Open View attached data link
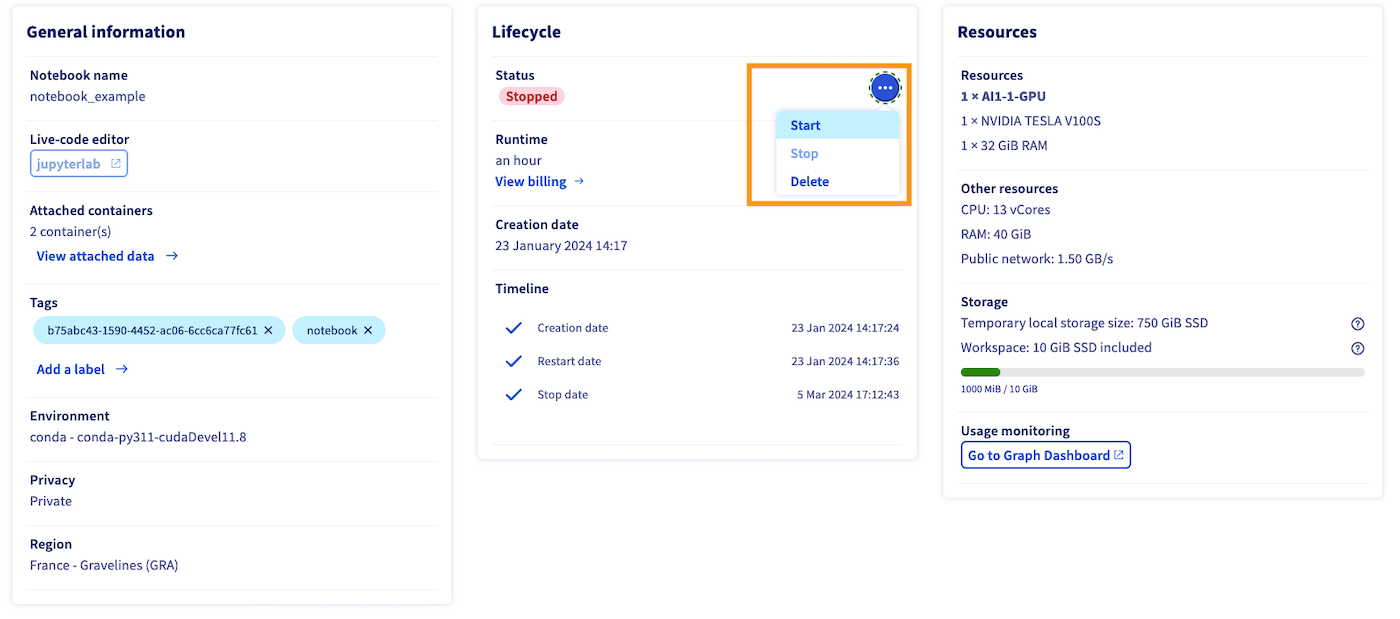 96,256
